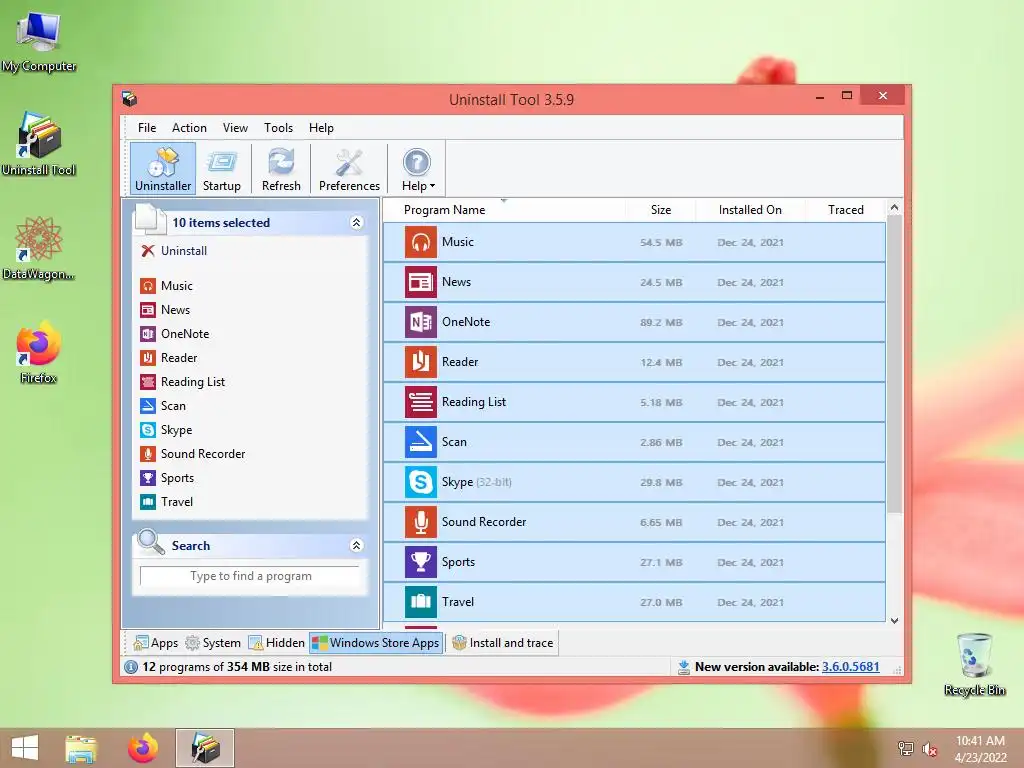This screenshot has width=1024, height=768.
Task: Click the program list scroll up arrow
Action: click(894, 208)
